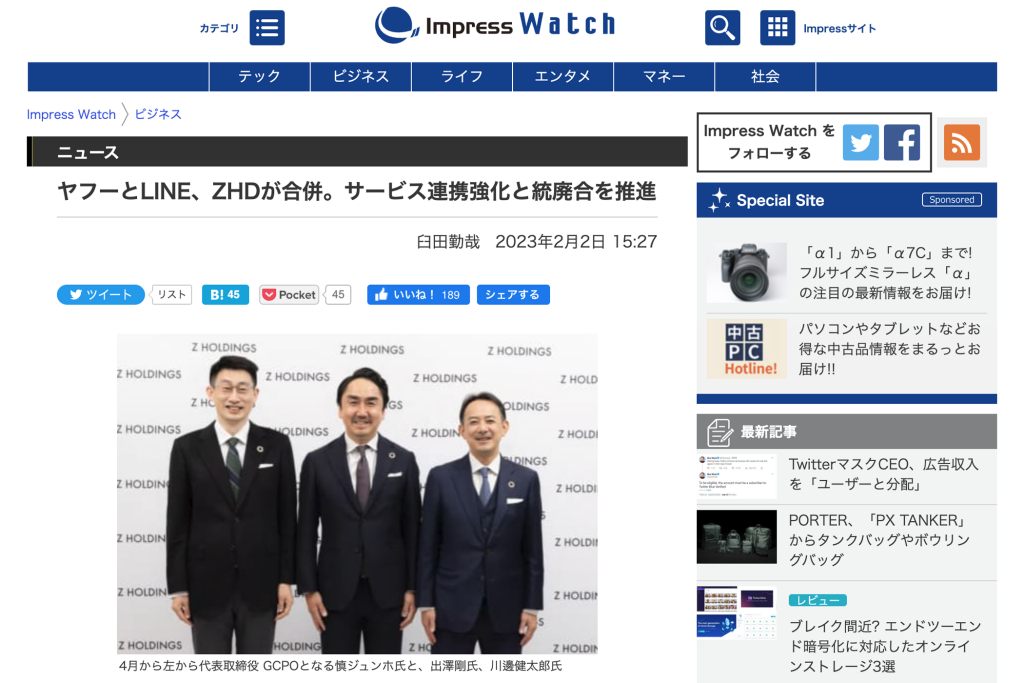1024x683 pixels.
Task: Open the online storage review thumbnail
Action: coord(737,612)
